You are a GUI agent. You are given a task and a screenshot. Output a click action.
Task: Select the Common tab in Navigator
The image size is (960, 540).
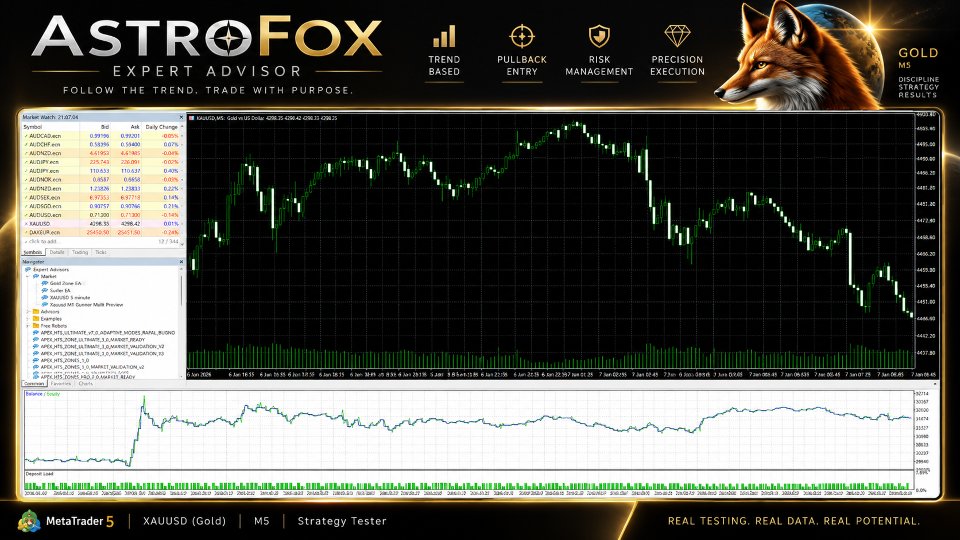click(34, 384)
